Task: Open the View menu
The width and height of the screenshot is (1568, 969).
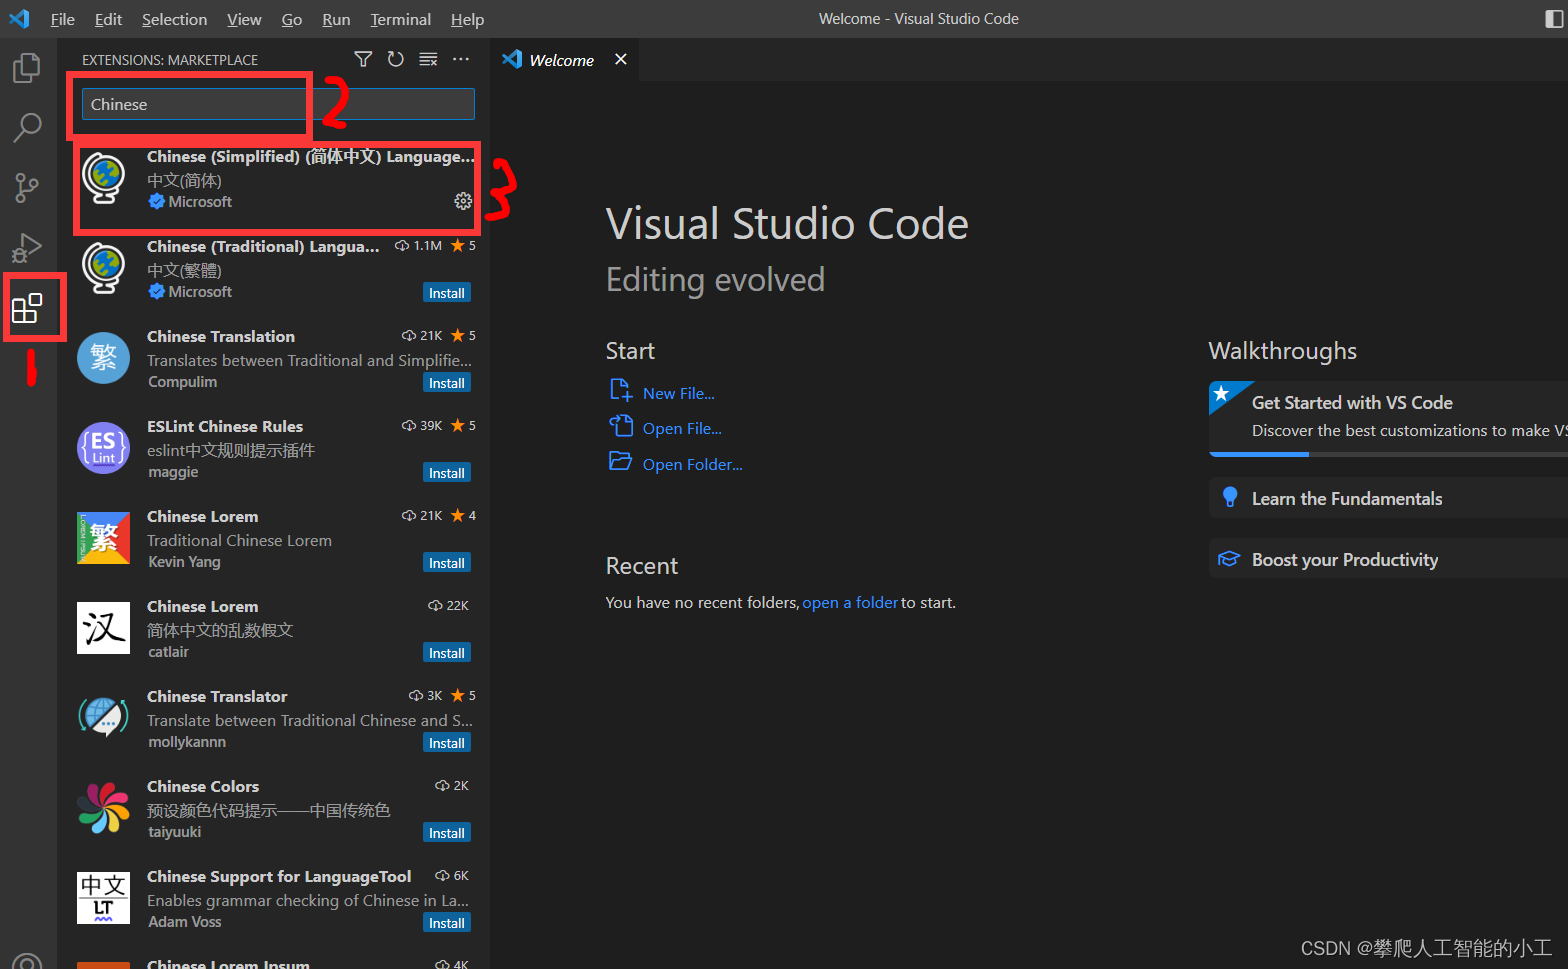Action: [244, 19]
